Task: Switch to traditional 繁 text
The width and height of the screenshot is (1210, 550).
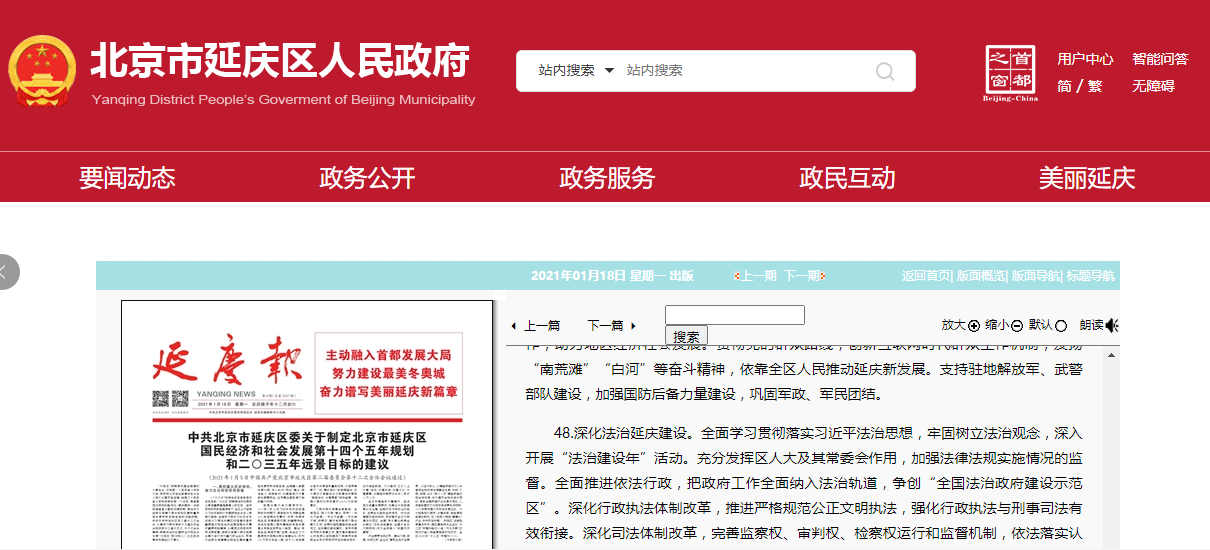Action: 1095,86
